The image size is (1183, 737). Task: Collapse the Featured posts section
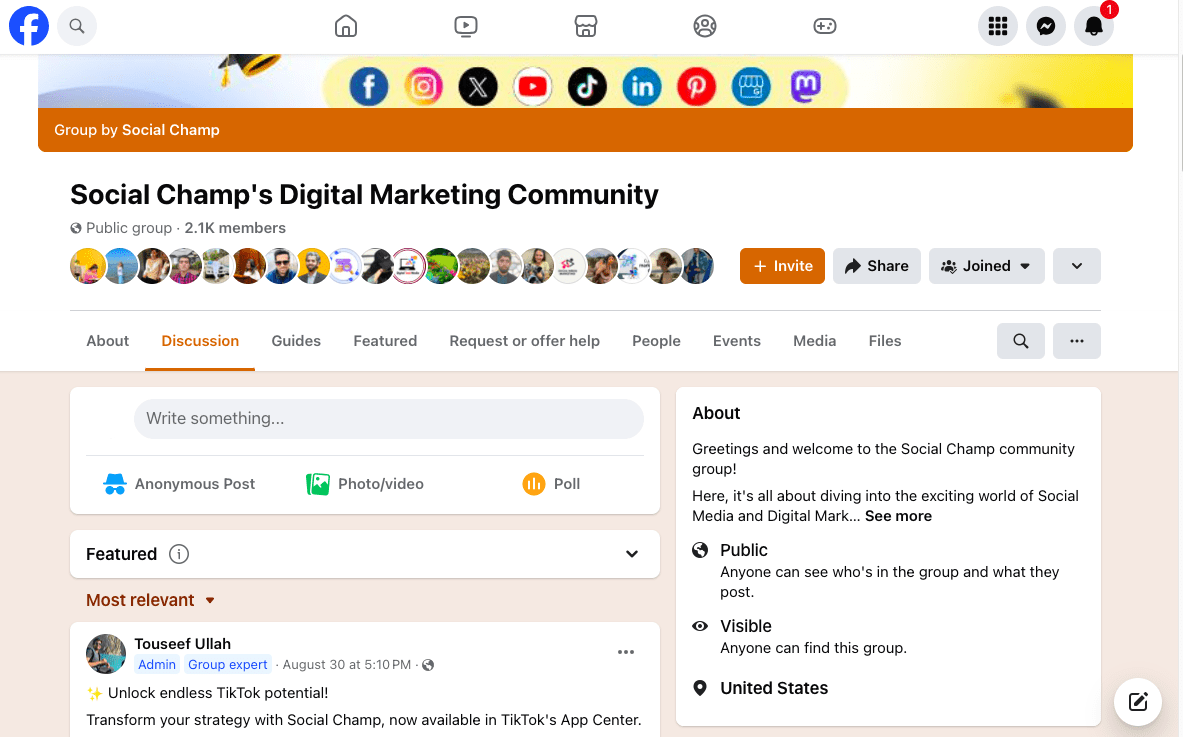tap(631, 553)
